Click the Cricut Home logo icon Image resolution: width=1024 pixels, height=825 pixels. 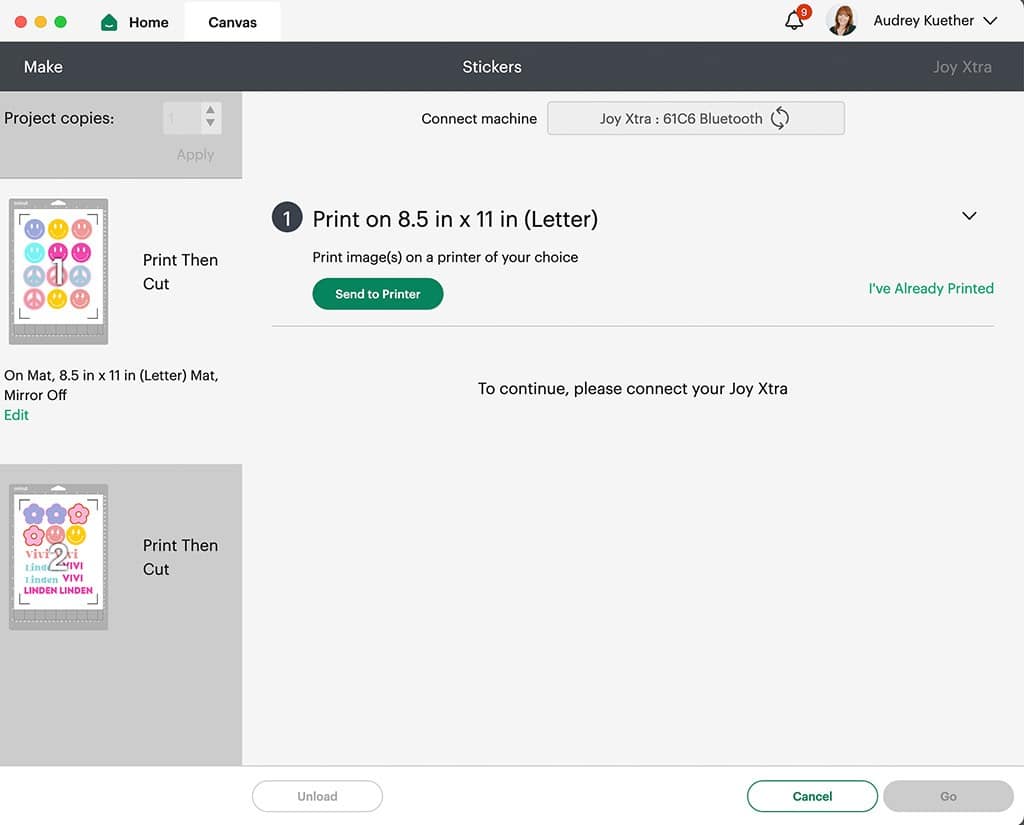point(109,22)
